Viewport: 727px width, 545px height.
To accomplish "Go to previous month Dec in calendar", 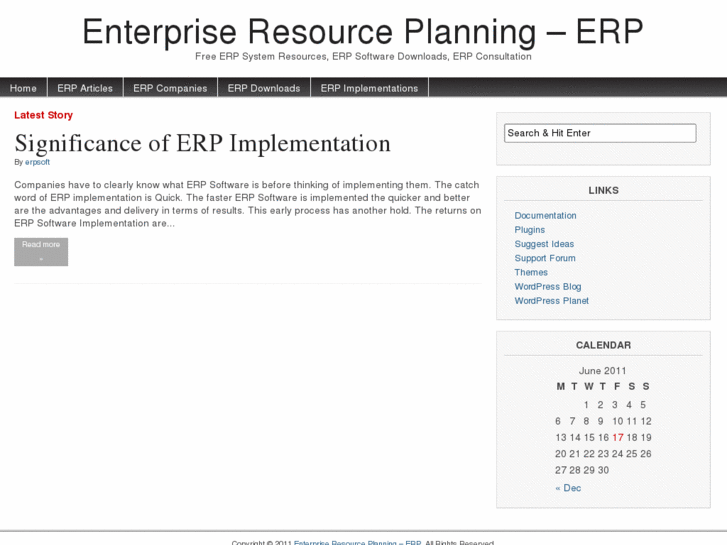I will tap(568, 488).
